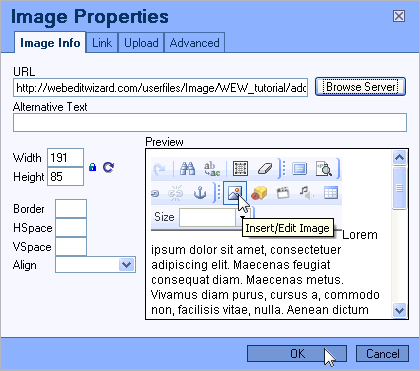Open the Size dropdown in preview
This screenshot has height=371, width=420.
[243, 217]
